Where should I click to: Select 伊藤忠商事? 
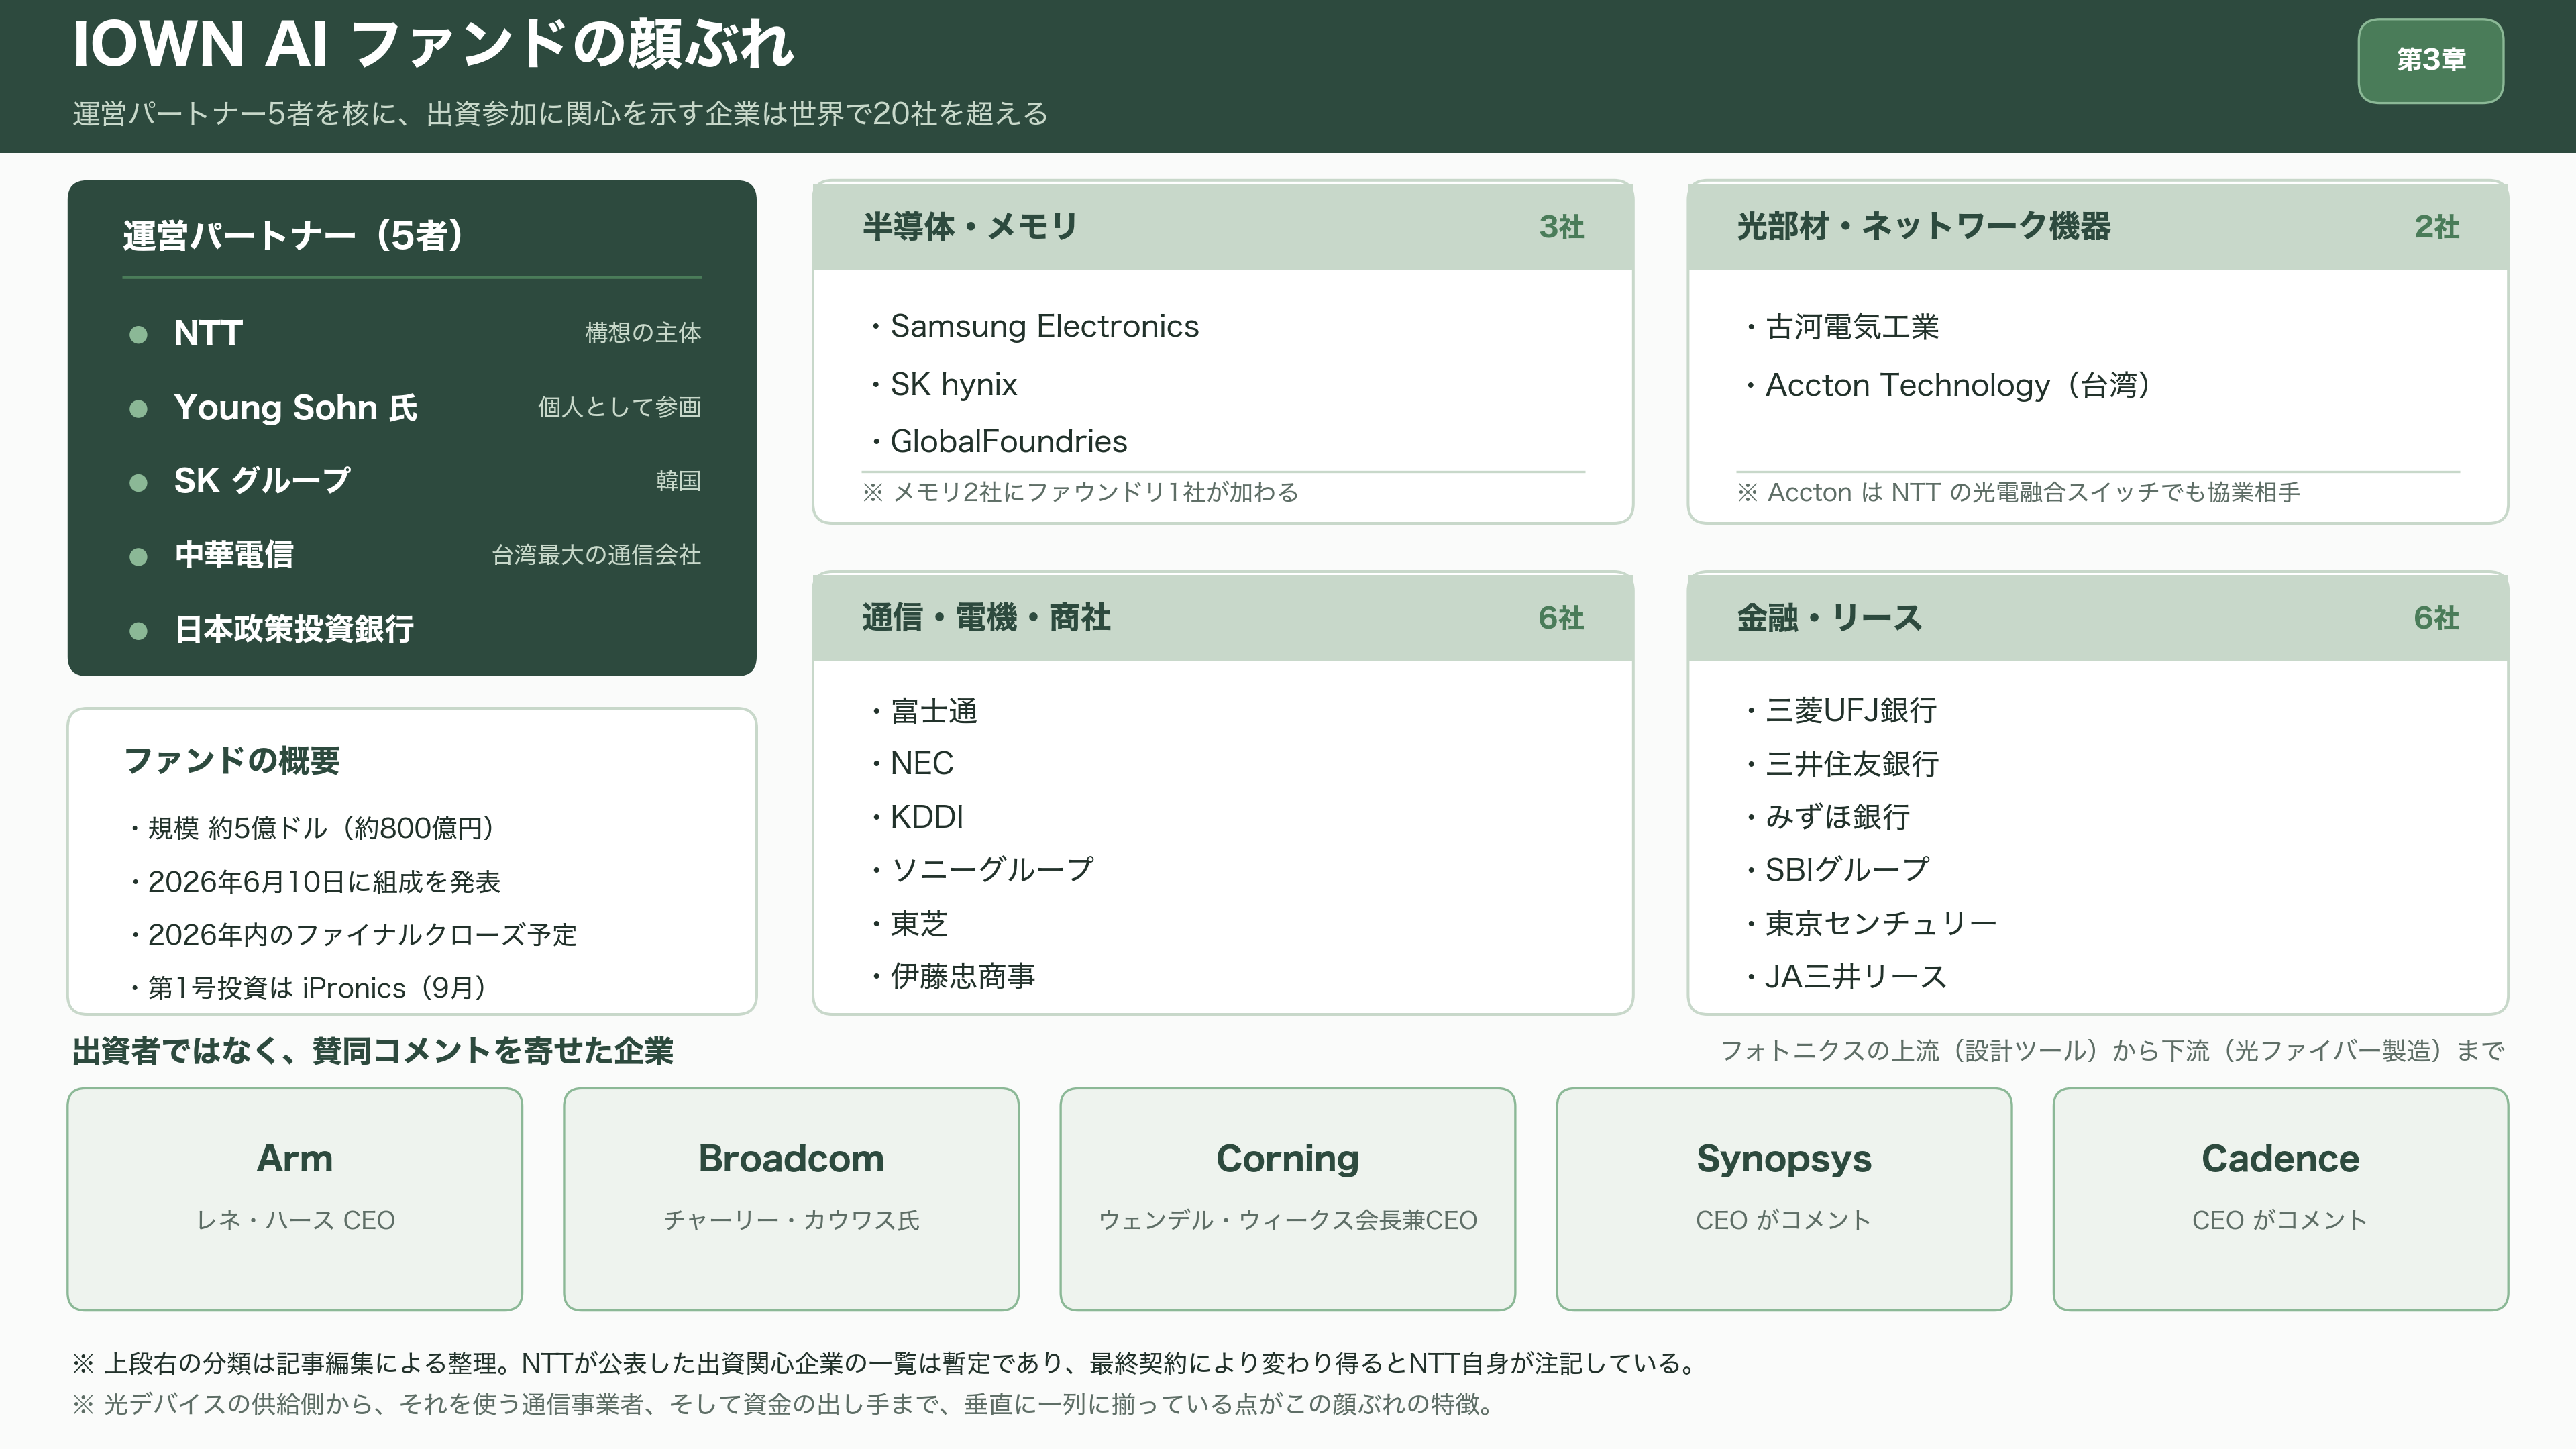coord(963,976)
